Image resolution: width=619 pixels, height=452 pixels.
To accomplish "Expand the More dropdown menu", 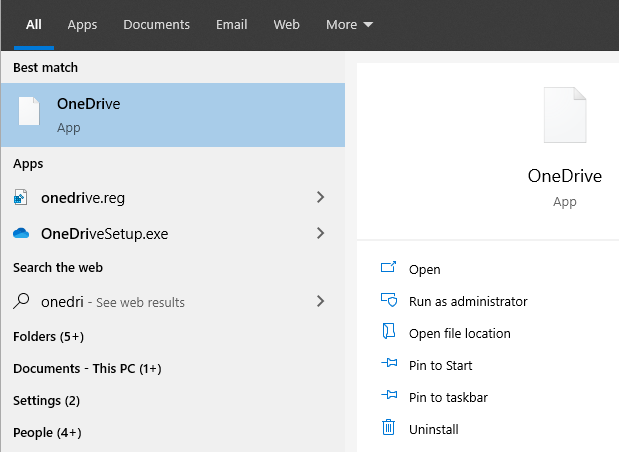I will pos(349,25).
